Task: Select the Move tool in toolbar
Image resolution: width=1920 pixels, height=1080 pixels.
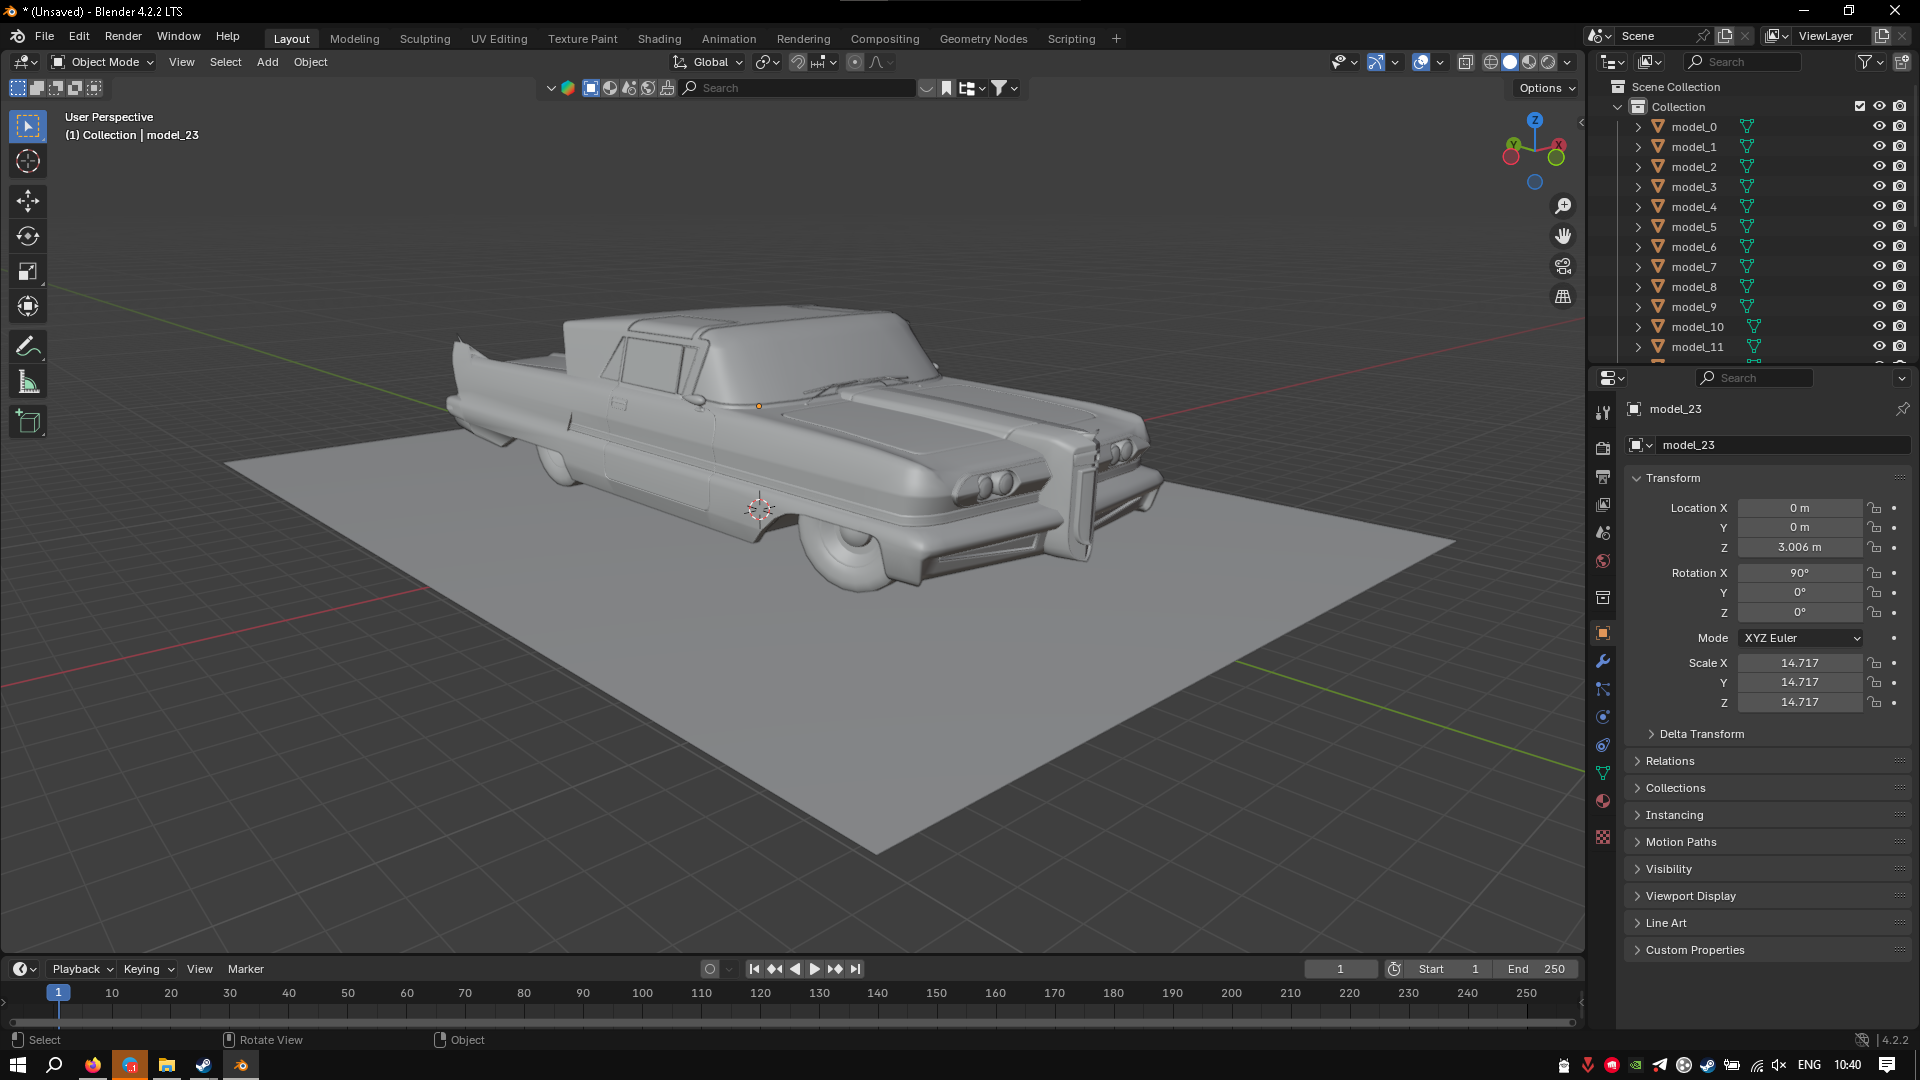Action: tap(28, 201)
